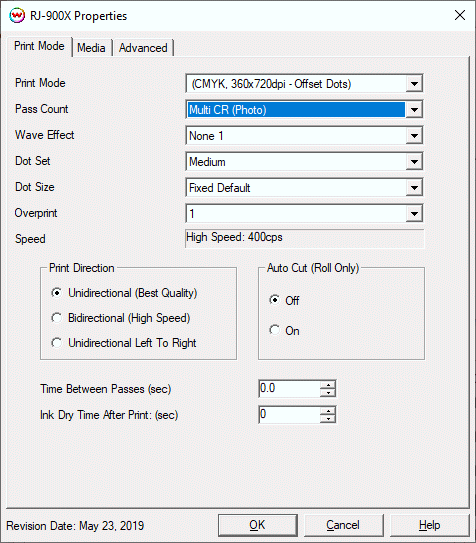This screenshot has width=476, height=543.
Task: Click the Help button
Action: pos(429,525)
